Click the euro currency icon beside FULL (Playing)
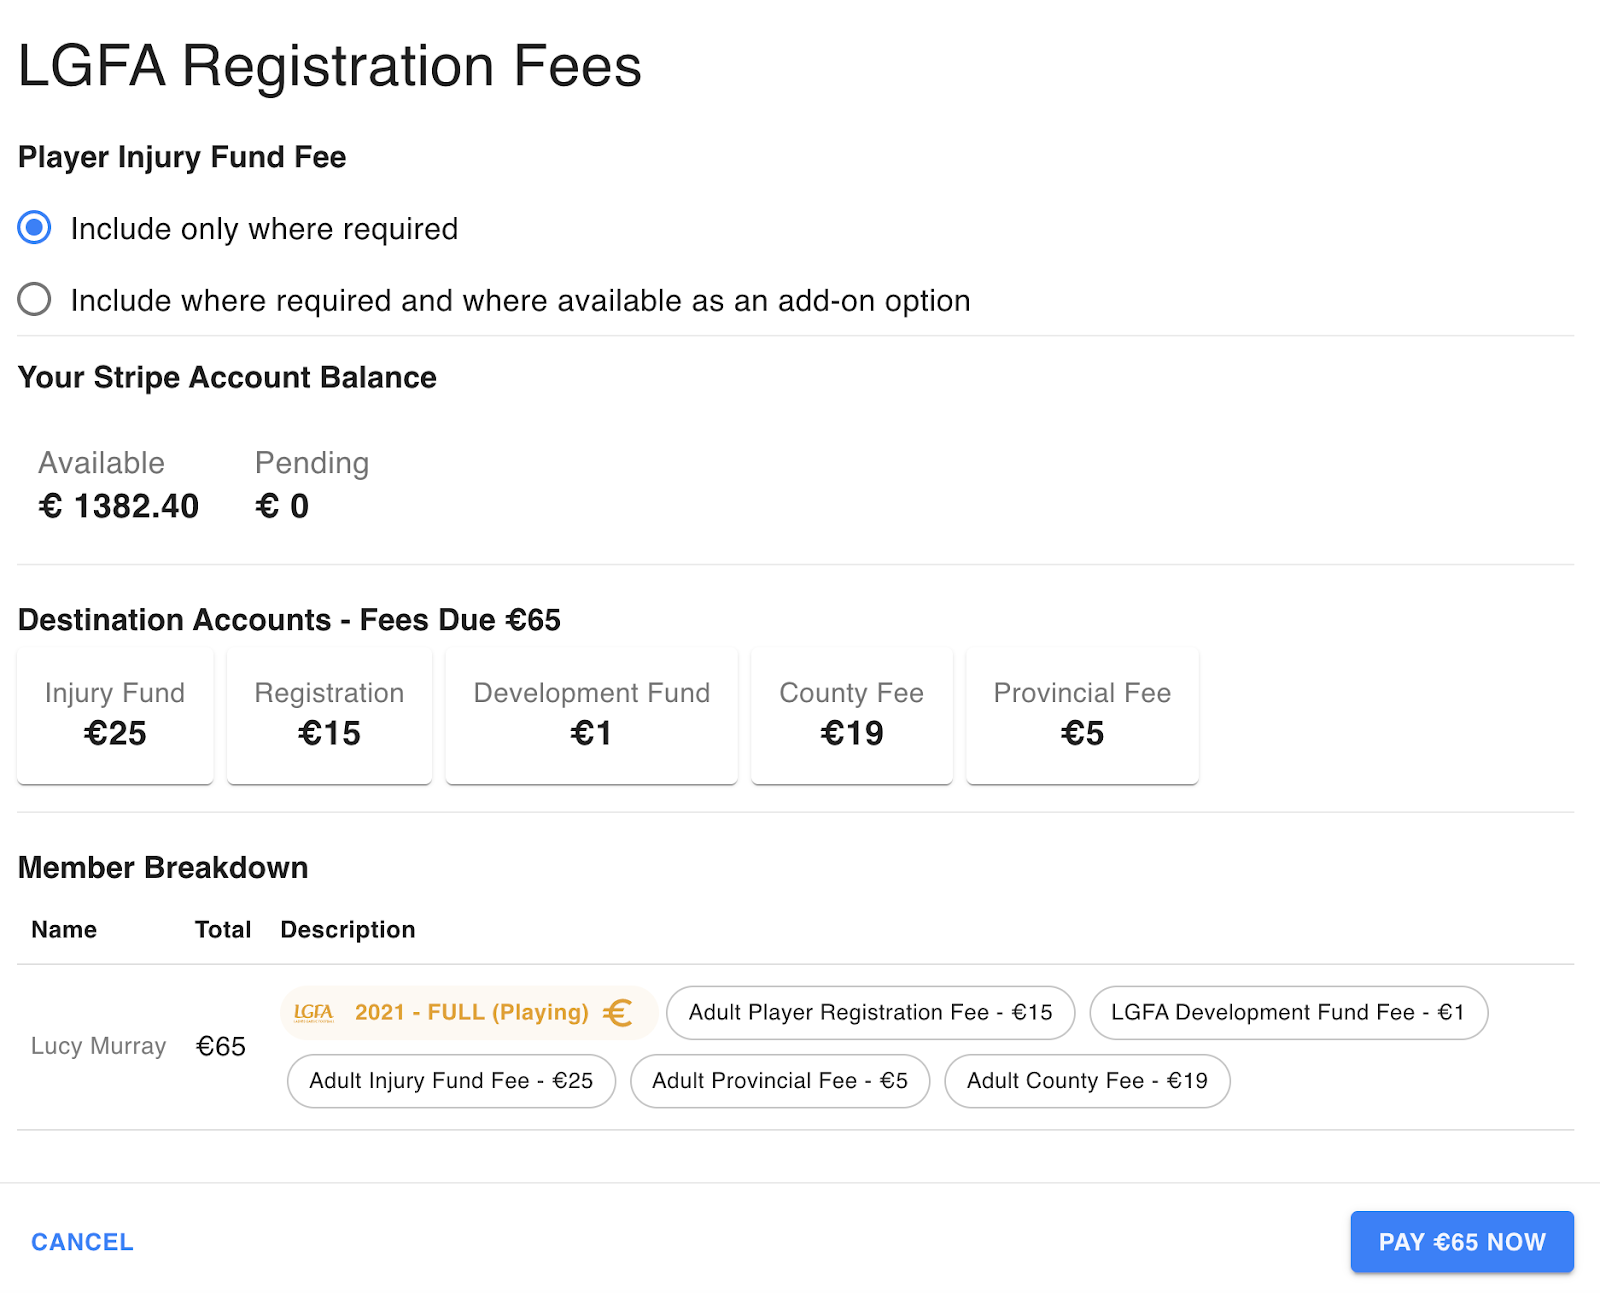Image resolution: width=1600 pixels, height=1293 pixels. point(620,1012)
